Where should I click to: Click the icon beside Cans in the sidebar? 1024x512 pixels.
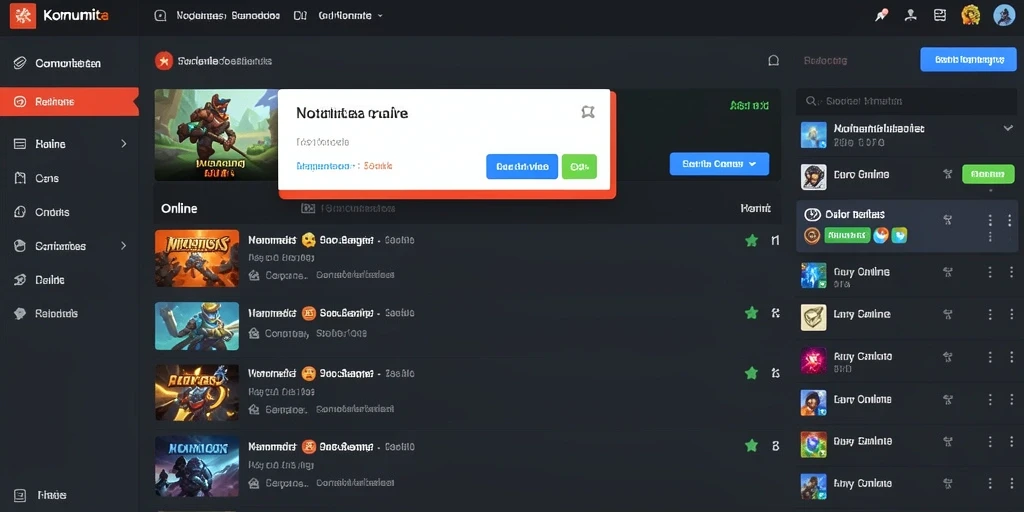pyautogui.click(x=20, y=178)
